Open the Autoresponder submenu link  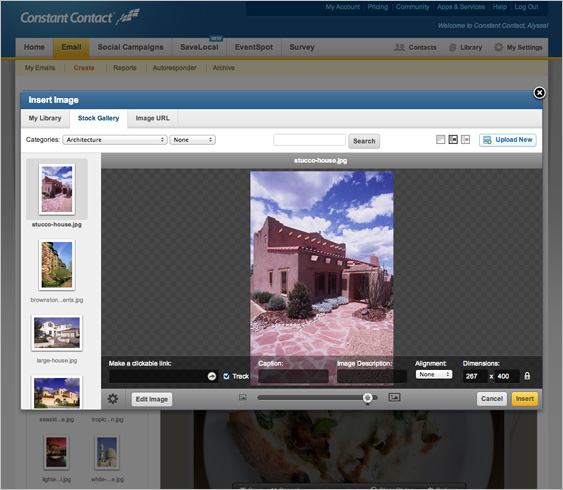[x=175, y=68]
